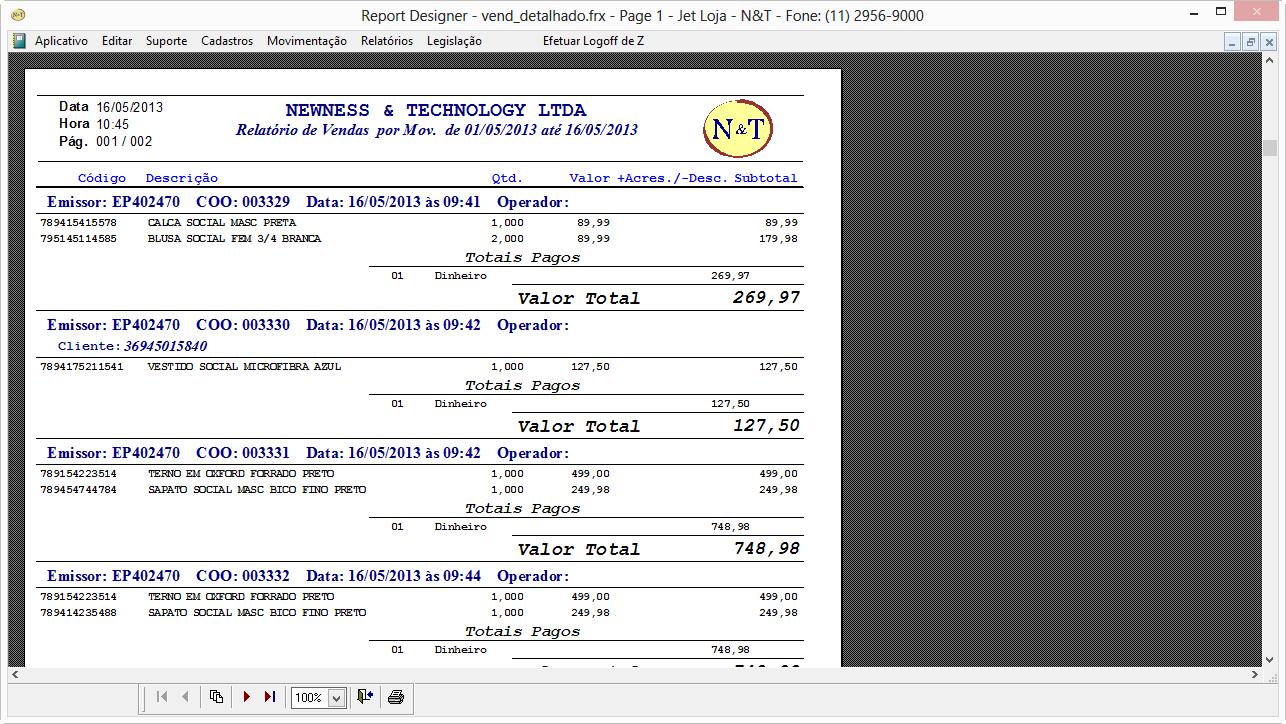
Task: Click the Qtd. column header
Action: point(507,178)
